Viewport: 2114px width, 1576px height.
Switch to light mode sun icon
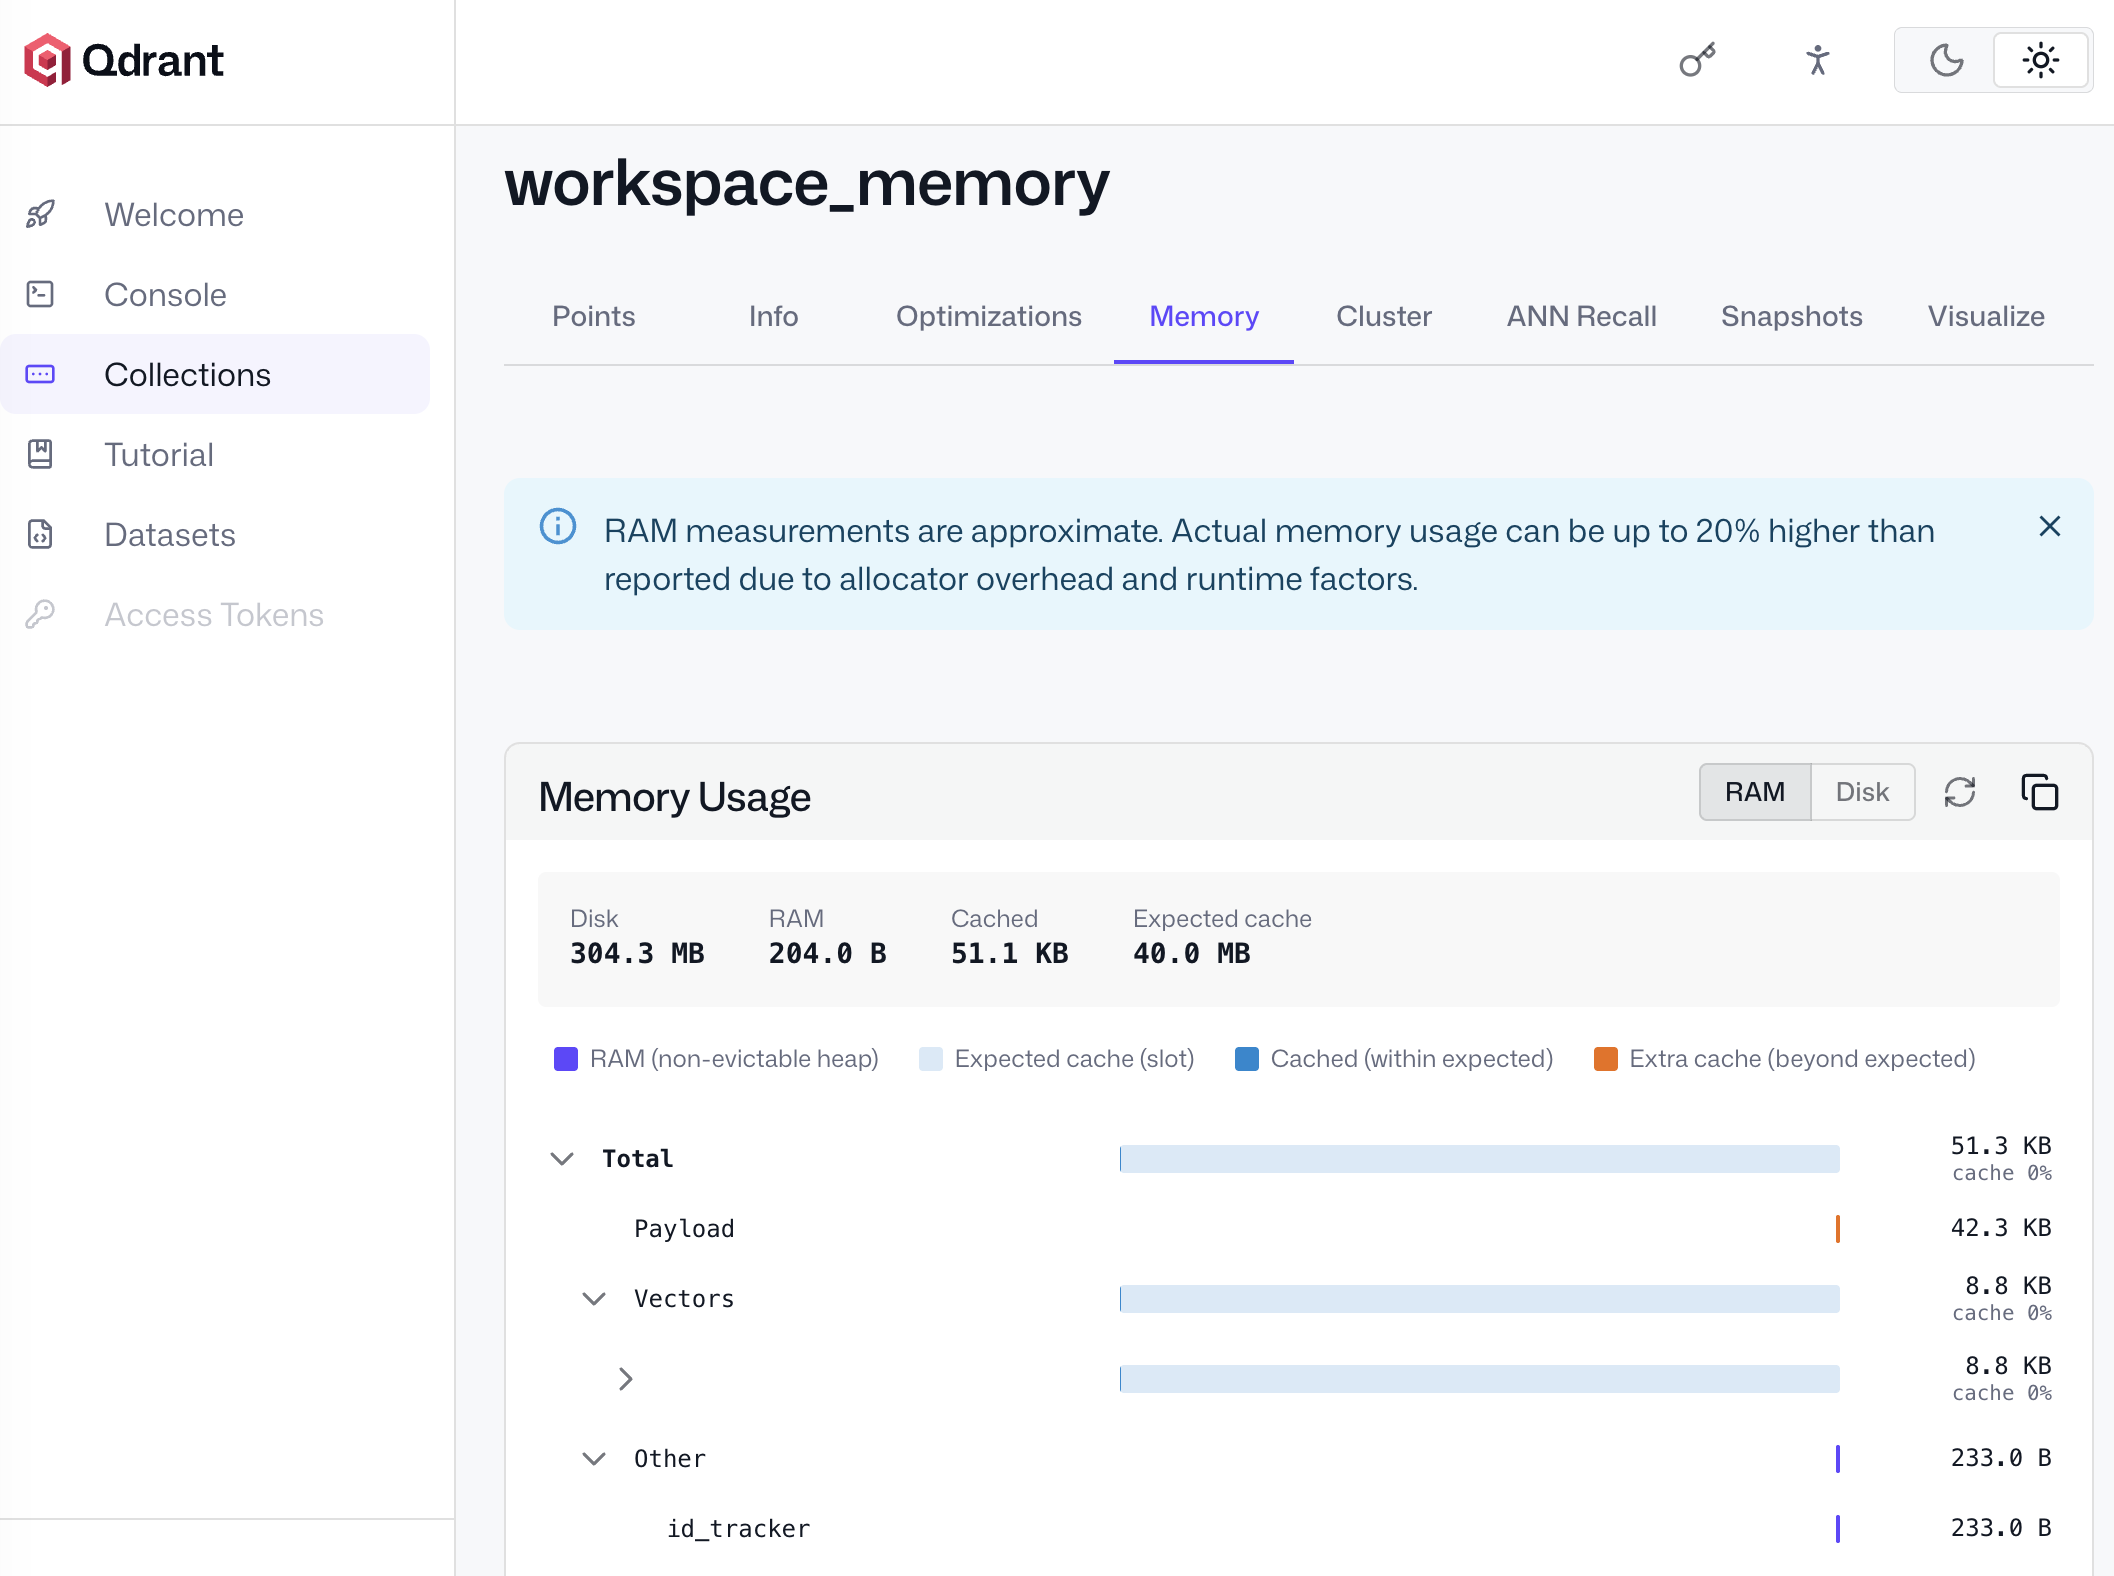2040,60
